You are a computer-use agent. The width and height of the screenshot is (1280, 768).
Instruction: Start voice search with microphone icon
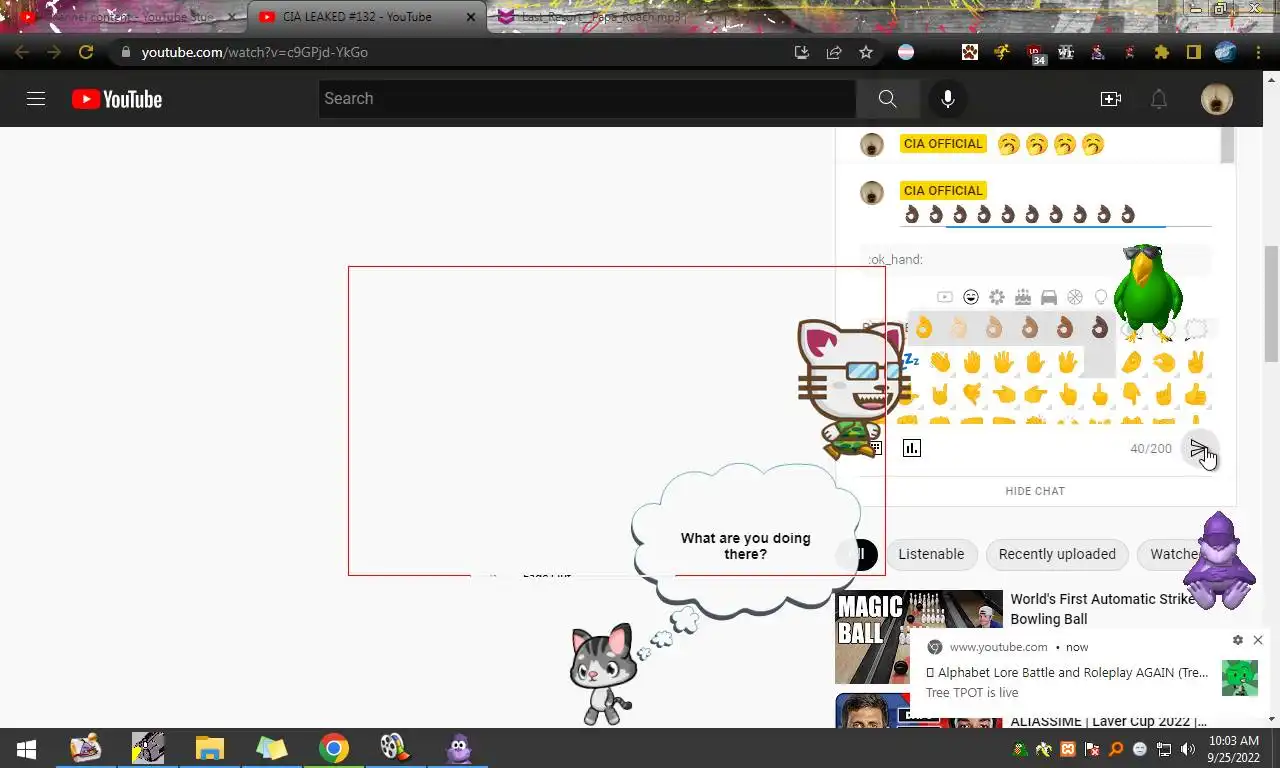click(948, 99)
